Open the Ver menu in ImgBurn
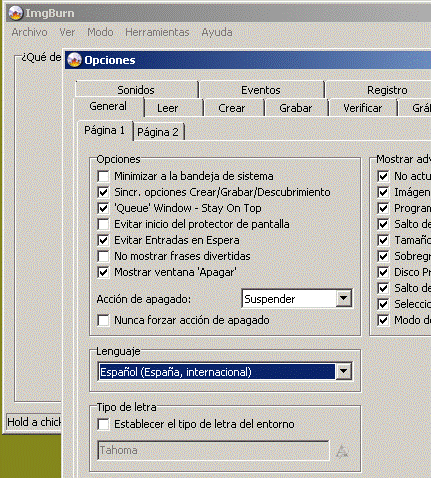The height and width of the screenshot is (478, 431). (x=67, y=32)
